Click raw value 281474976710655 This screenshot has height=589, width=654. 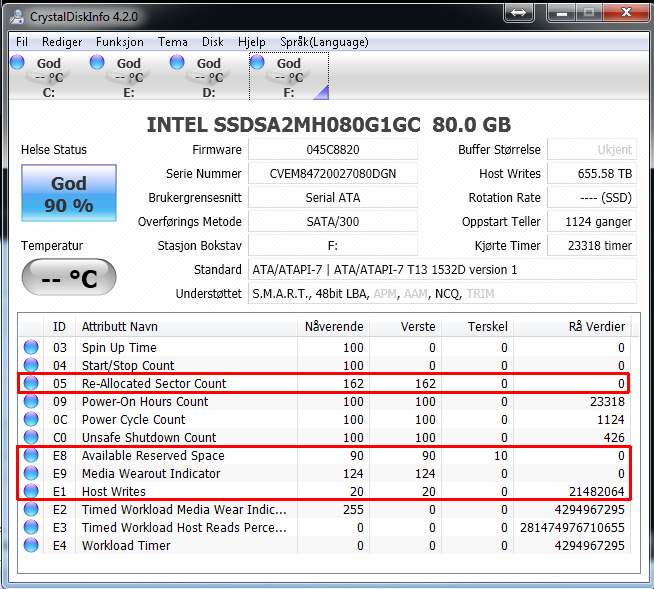pos(572,528)
